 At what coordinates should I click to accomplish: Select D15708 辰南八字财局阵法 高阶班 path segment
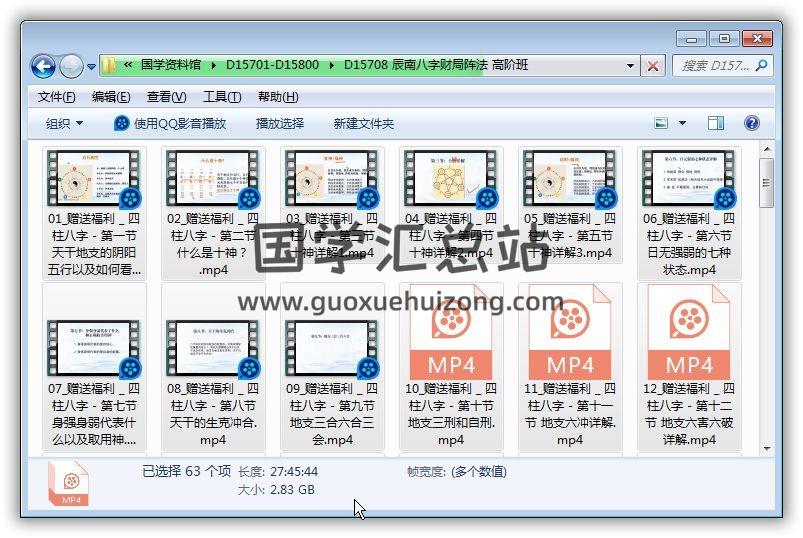[x=436, y=65]
